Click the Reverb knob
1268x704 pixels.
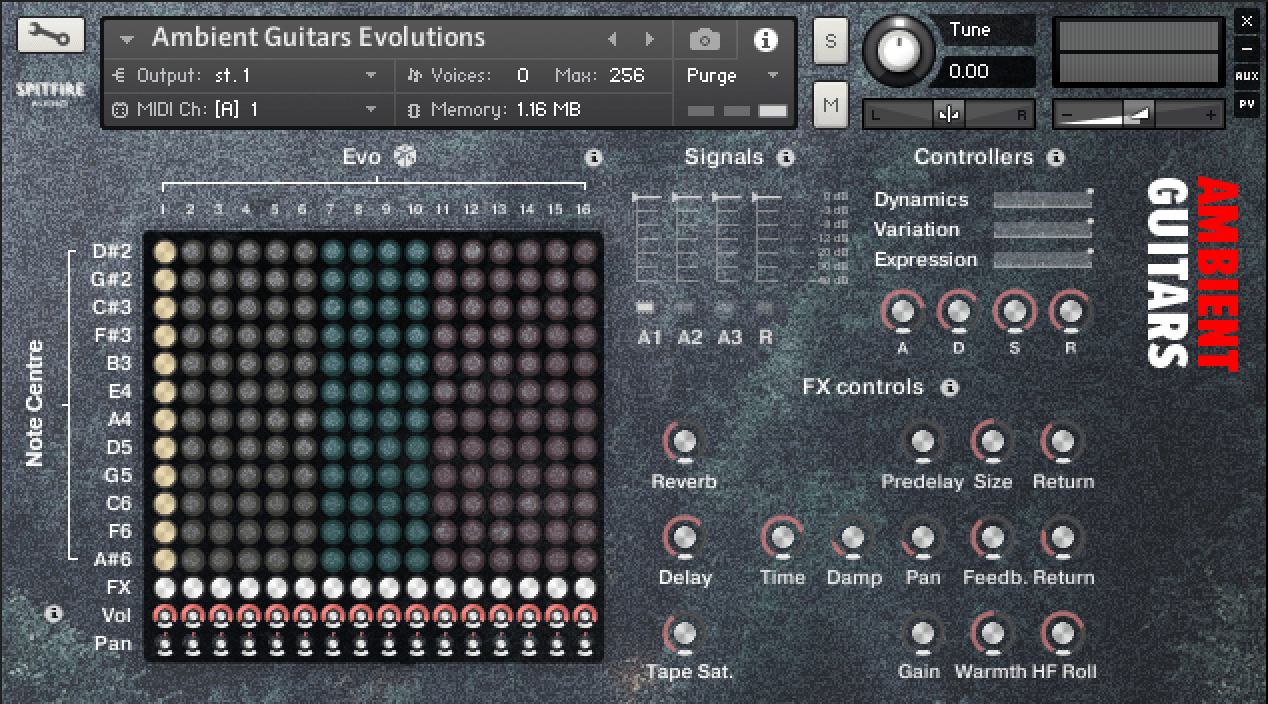684,442
